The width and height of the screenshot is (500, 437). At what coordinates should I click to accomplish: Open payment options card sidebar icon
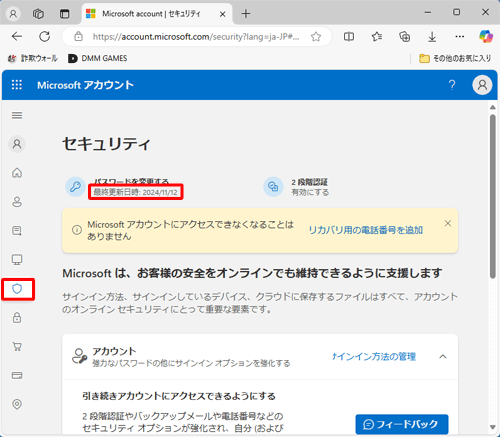point(17,375)
